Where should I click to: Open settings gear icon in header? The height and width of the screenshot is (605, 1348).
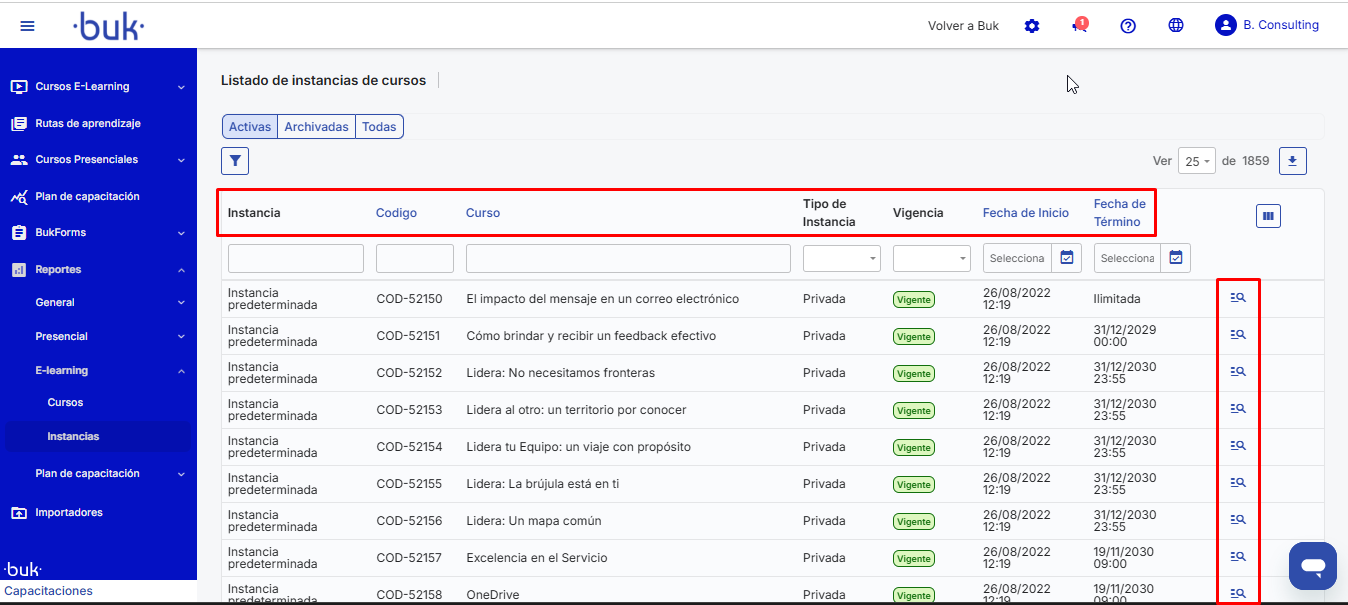pos(1032,26)
